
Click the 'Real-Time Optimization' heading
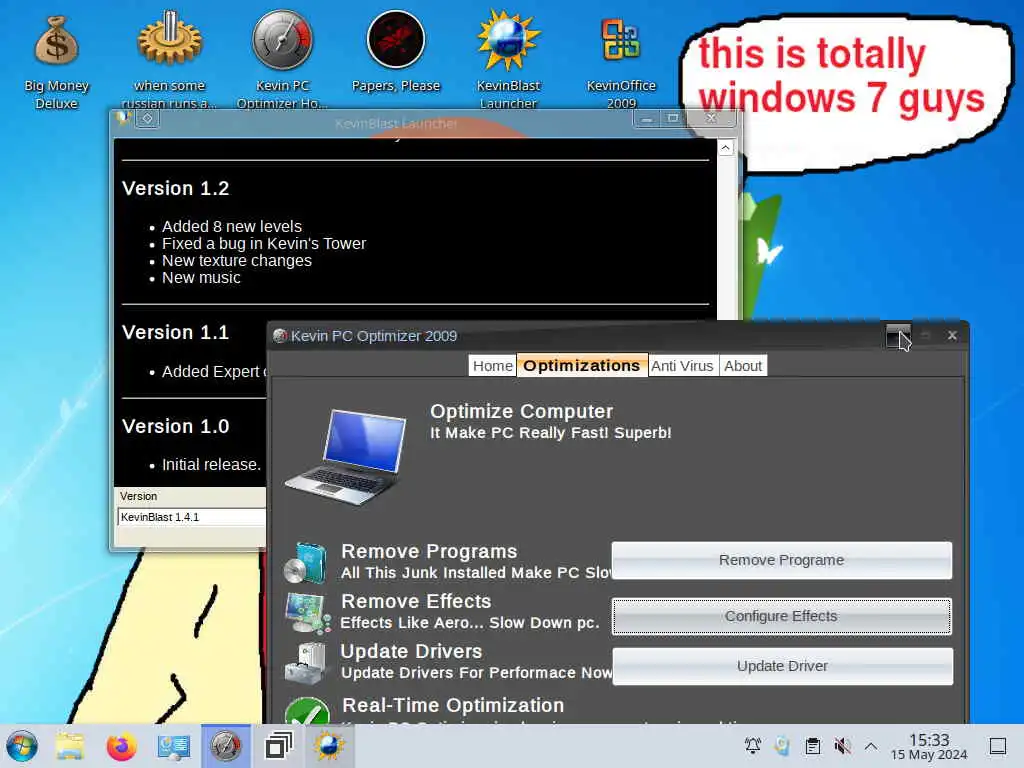tap(453, 705)
